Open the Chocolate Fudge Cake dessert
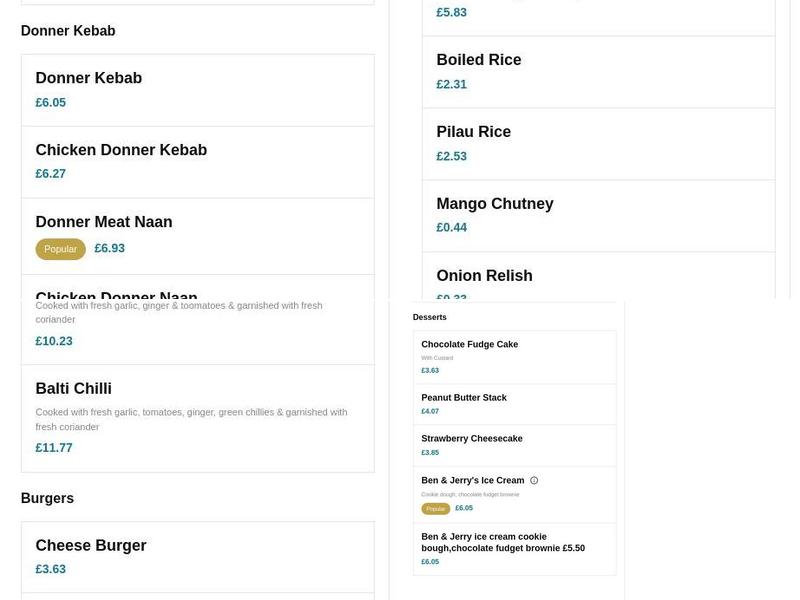This screenshot has height=600, width=800. click(x=470, y=344)
